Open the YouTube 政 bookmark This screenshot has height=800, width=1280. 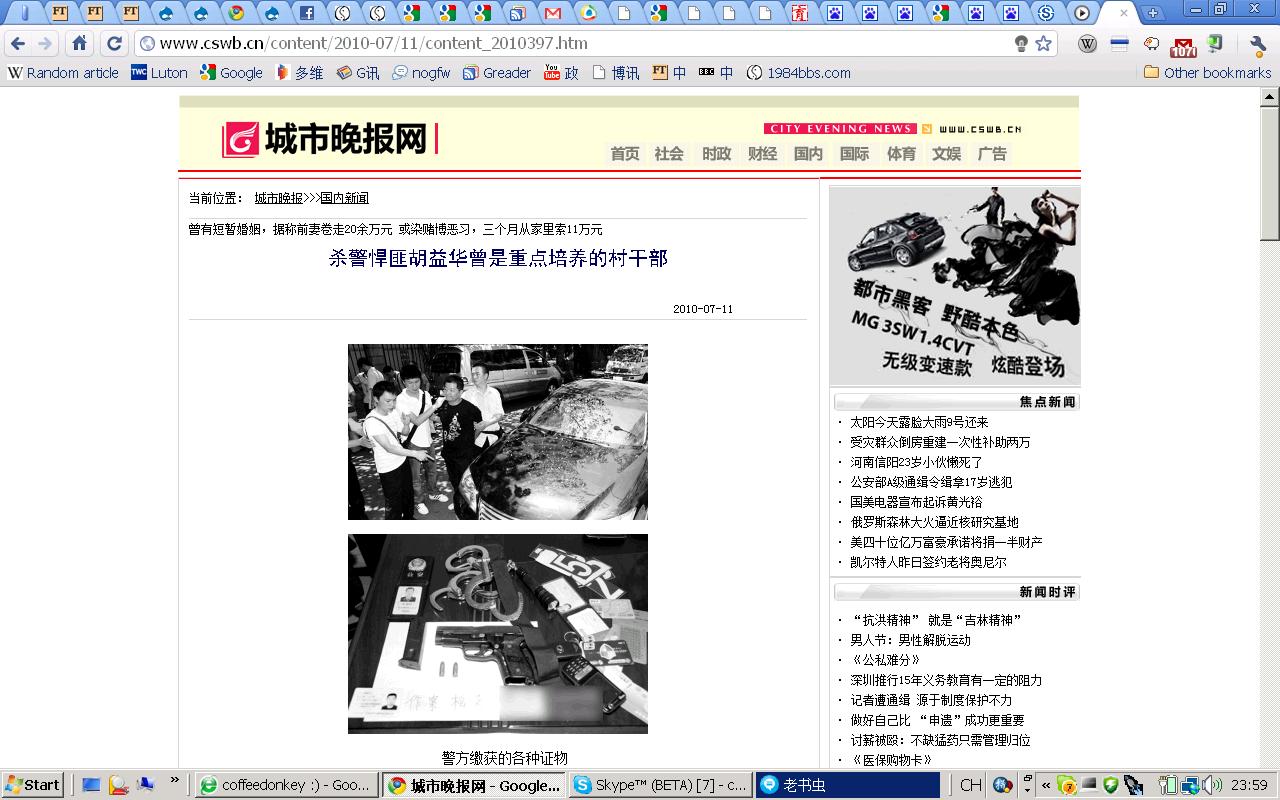tap(561, 73)
